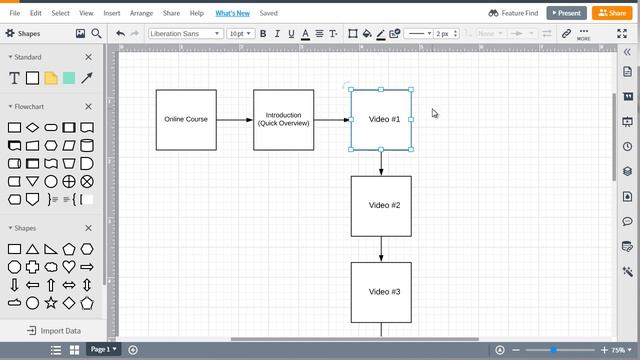
Task: Open the Liberation Sans font dropdown
Action: pos(186,33)
